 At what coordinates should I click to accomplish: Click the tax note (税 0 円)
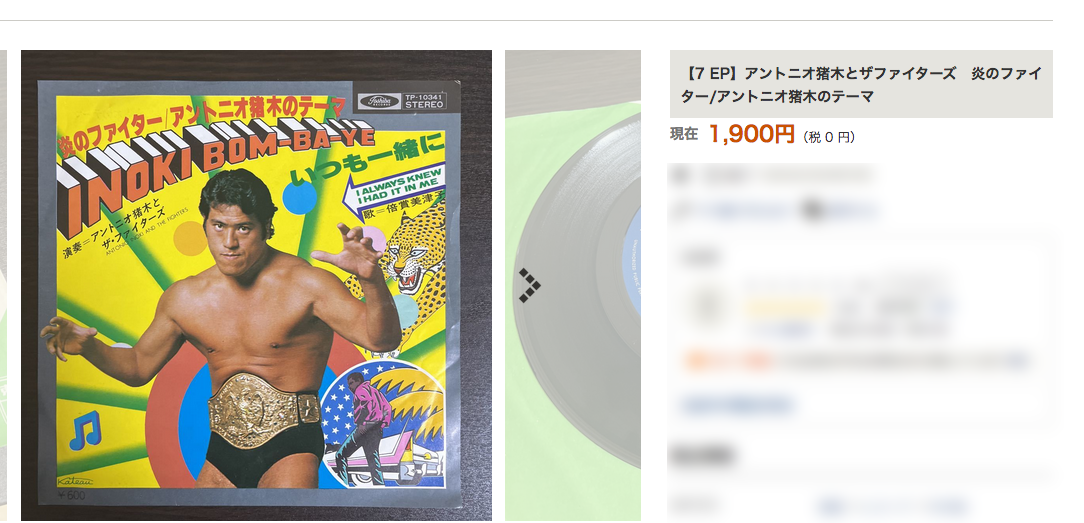(x=829, y=137)
